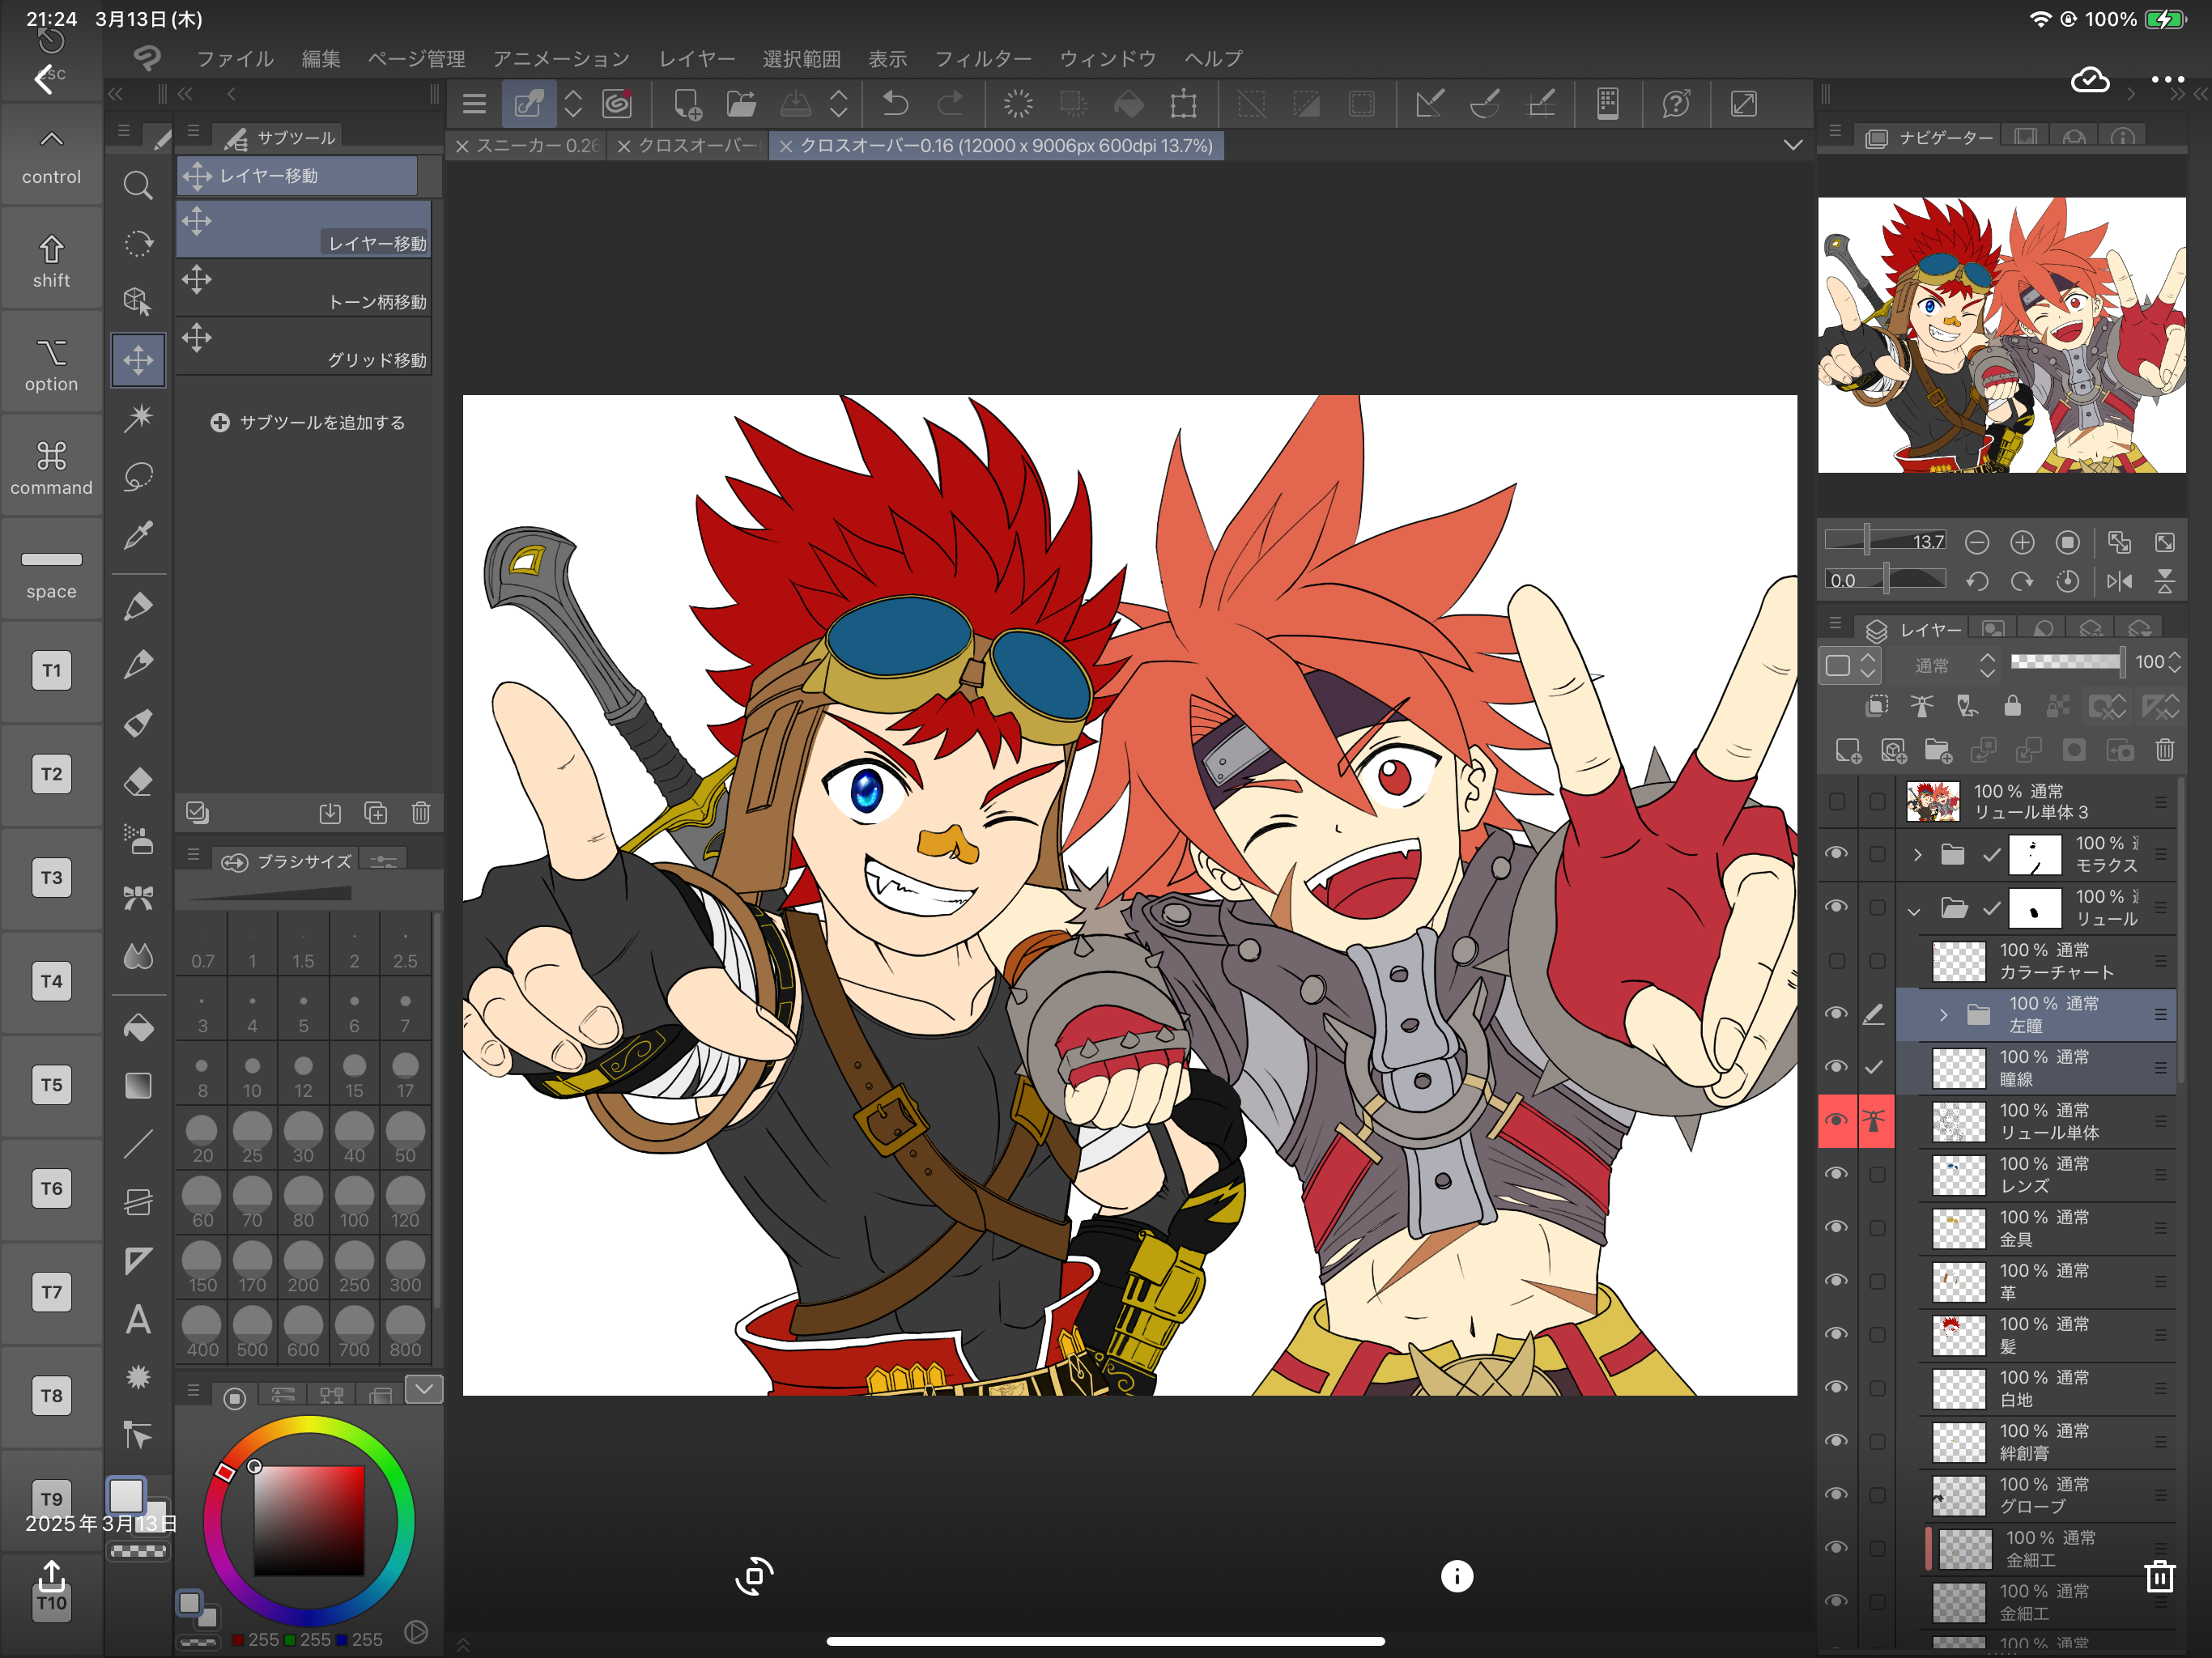Tap the T1 shortcut key
Viewport: 2212px width, 1658px height.
tap(52, 671)
